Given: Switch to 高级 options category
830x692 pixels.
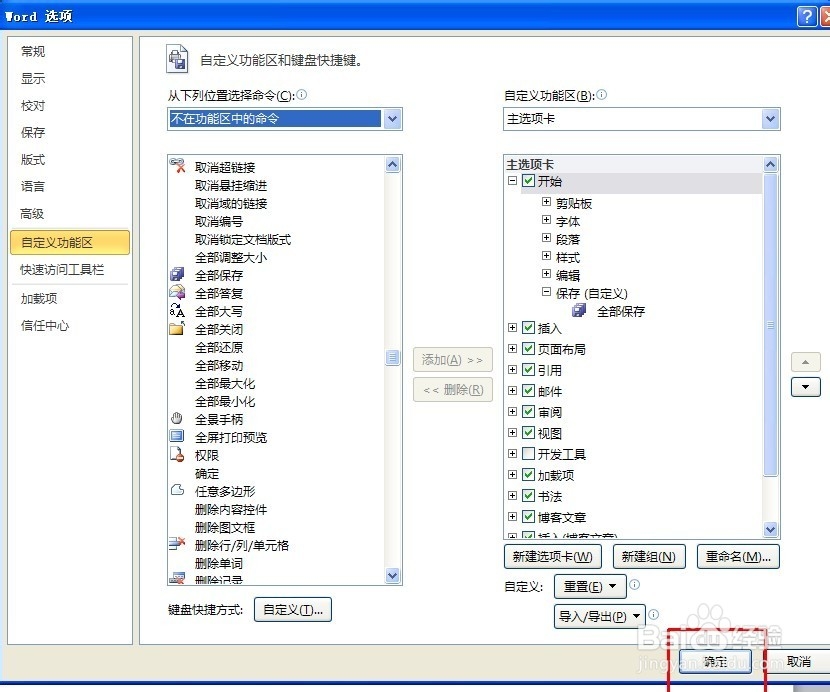Looking at the screenshot, I should point(33,214).
